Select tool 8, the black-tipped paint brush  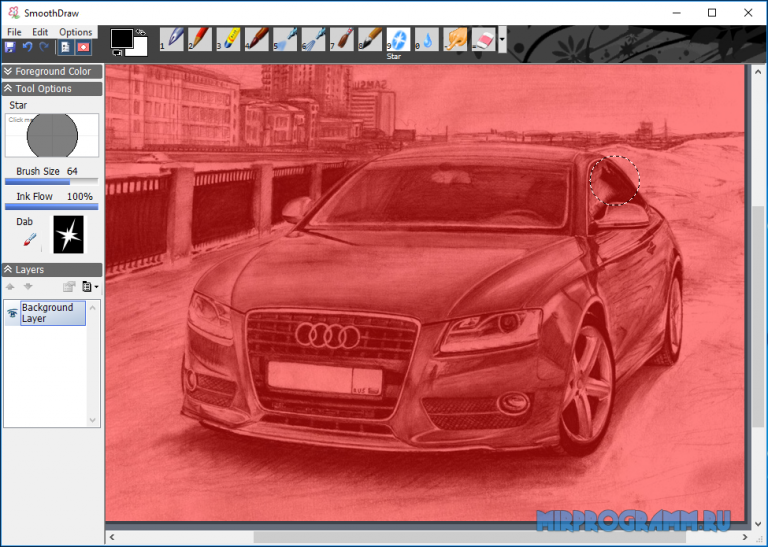pyautogui.click(x=370, y=39)
